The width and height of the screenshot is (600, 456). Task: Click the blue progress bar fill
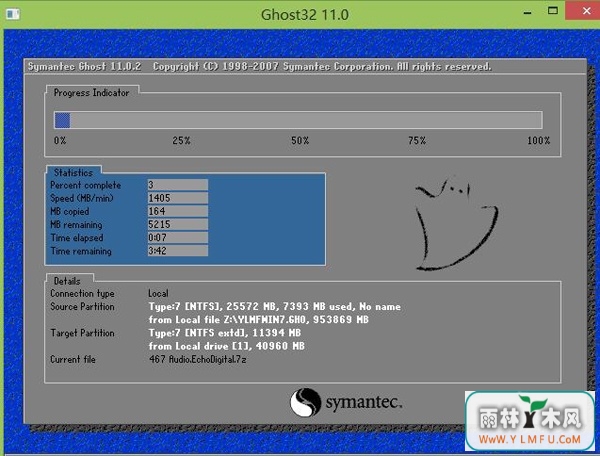click(62, 120)
